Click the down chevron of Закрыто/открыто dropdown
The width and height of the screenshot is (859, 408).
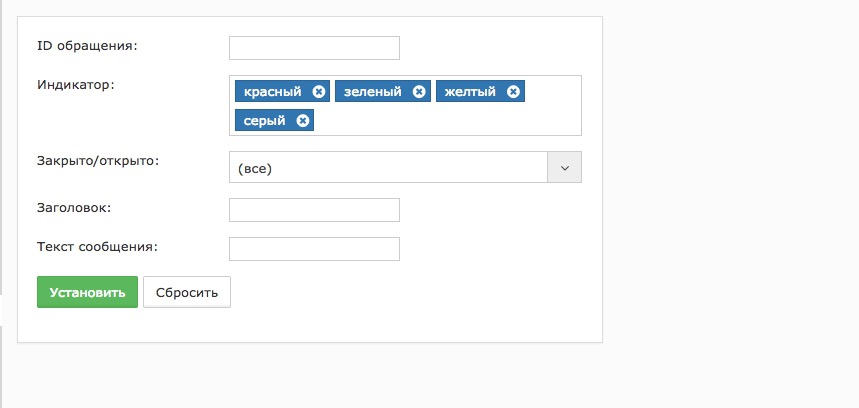(x=564, y=167)
